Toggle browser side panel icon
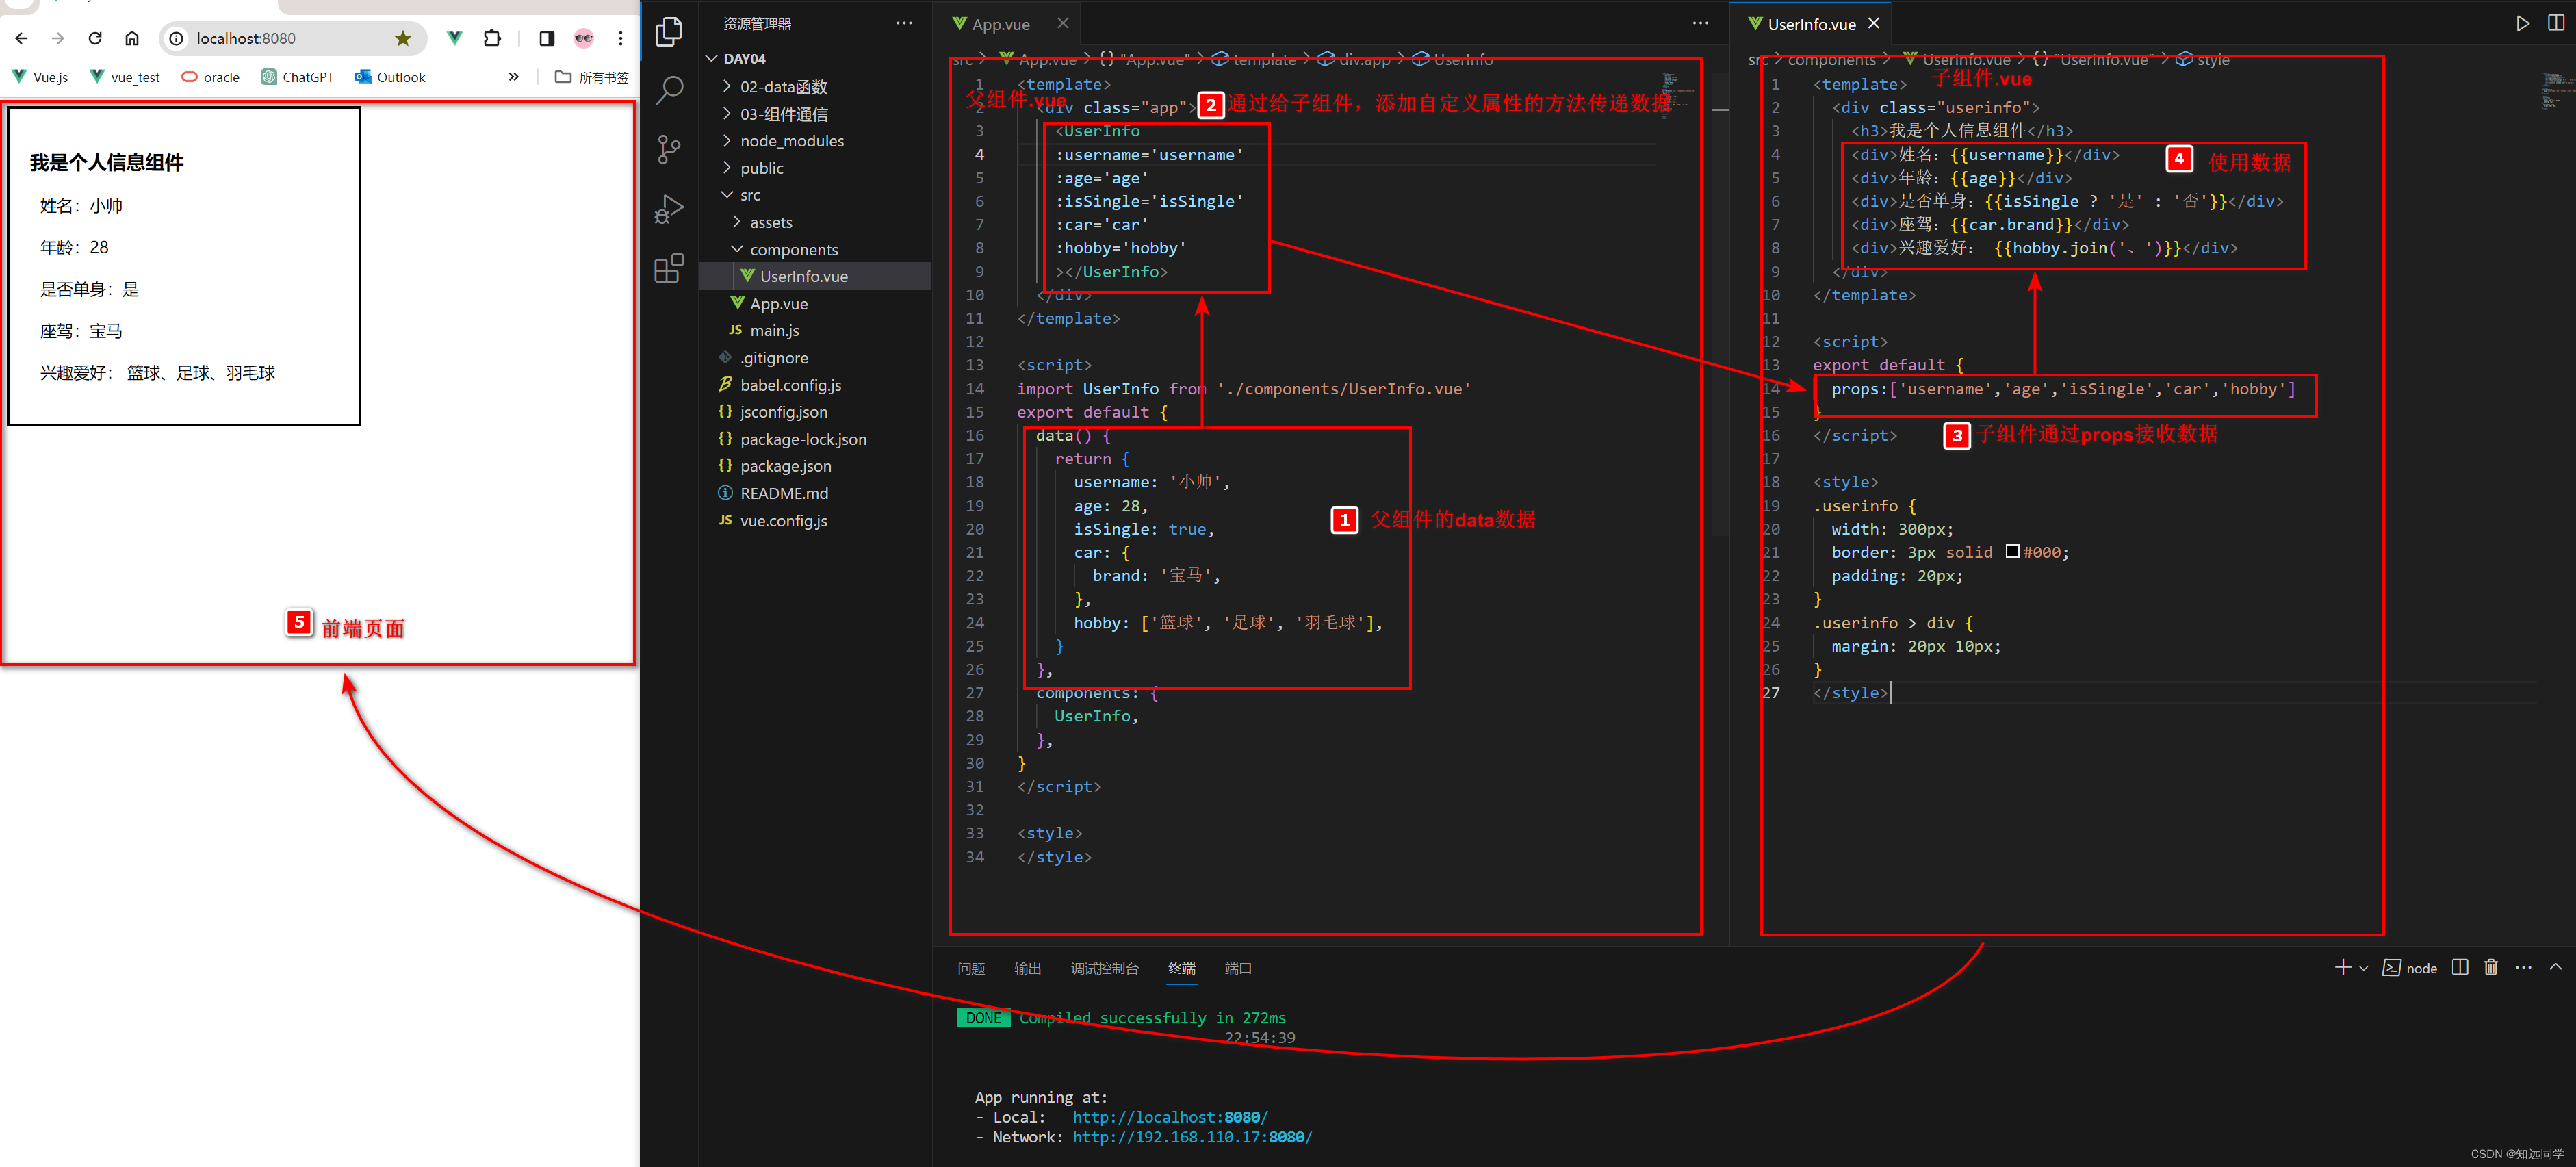The height and width of the screenshot is (1167, 2576). coord(546,38)
